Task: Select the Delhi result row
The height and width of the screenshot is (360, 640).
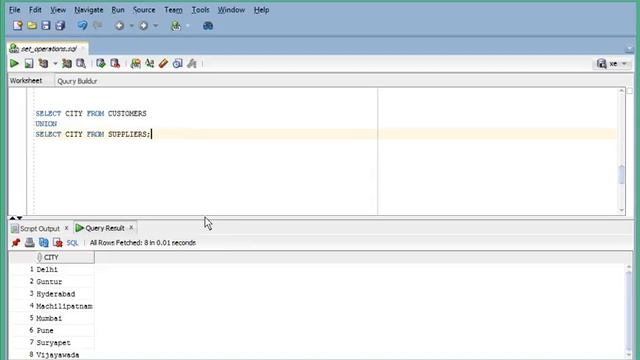Action: point(52,269)
